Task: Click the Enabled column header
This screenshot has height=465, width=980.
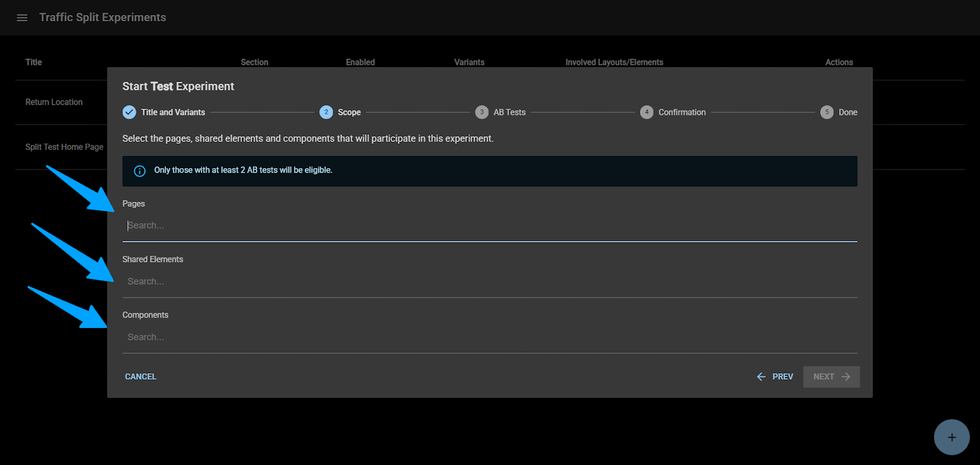Action: [x=360, y=62]
